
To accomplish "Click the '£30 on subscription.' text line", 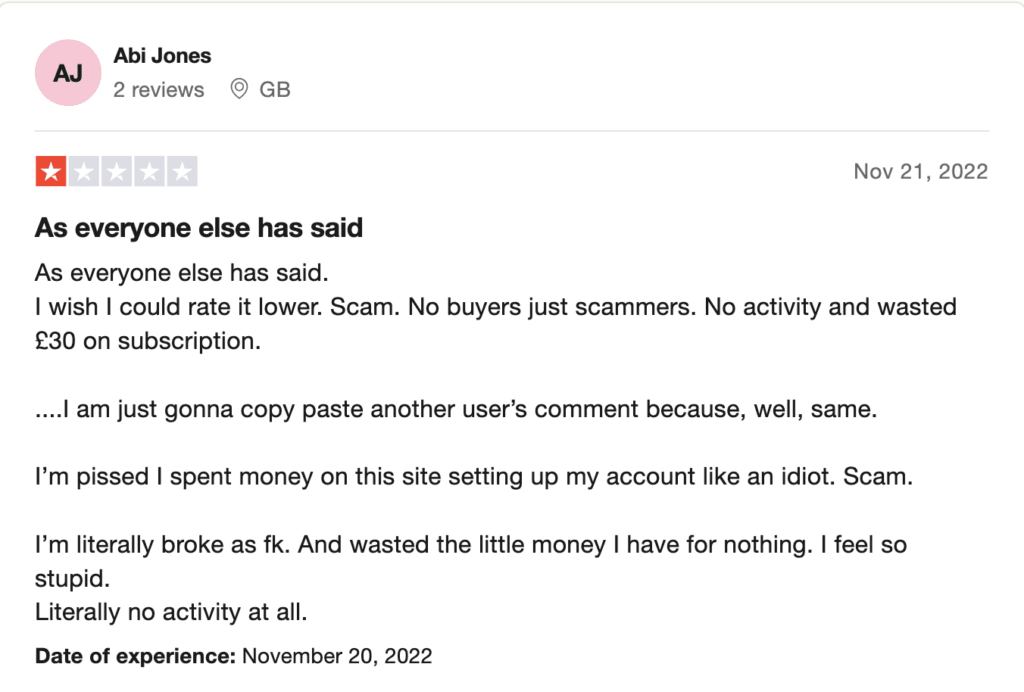I will 148,341.
